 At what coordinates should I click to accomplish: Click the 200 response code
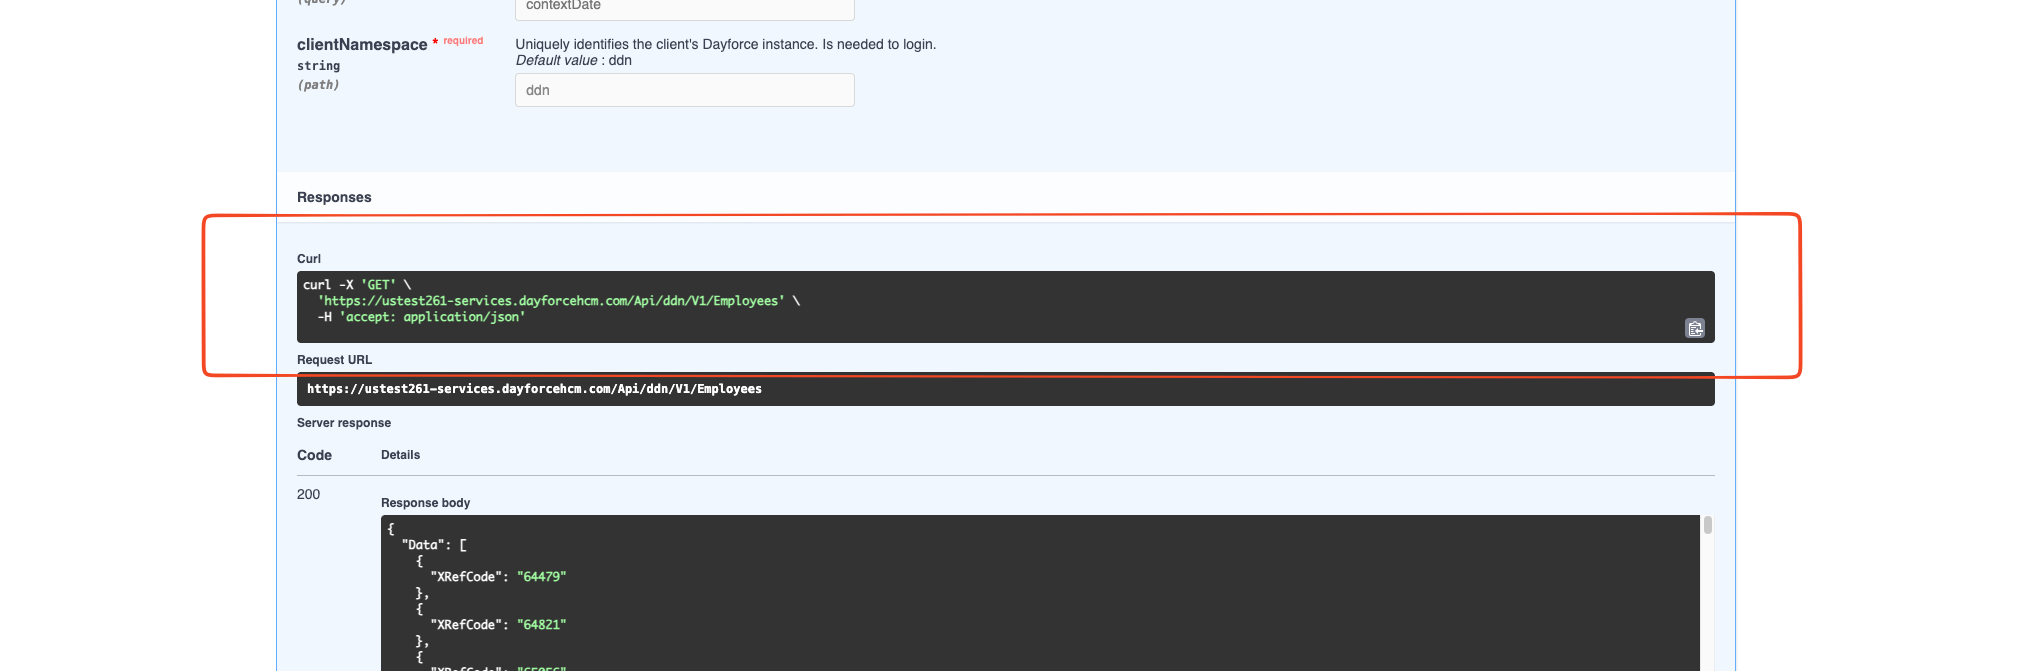(308, 494)
